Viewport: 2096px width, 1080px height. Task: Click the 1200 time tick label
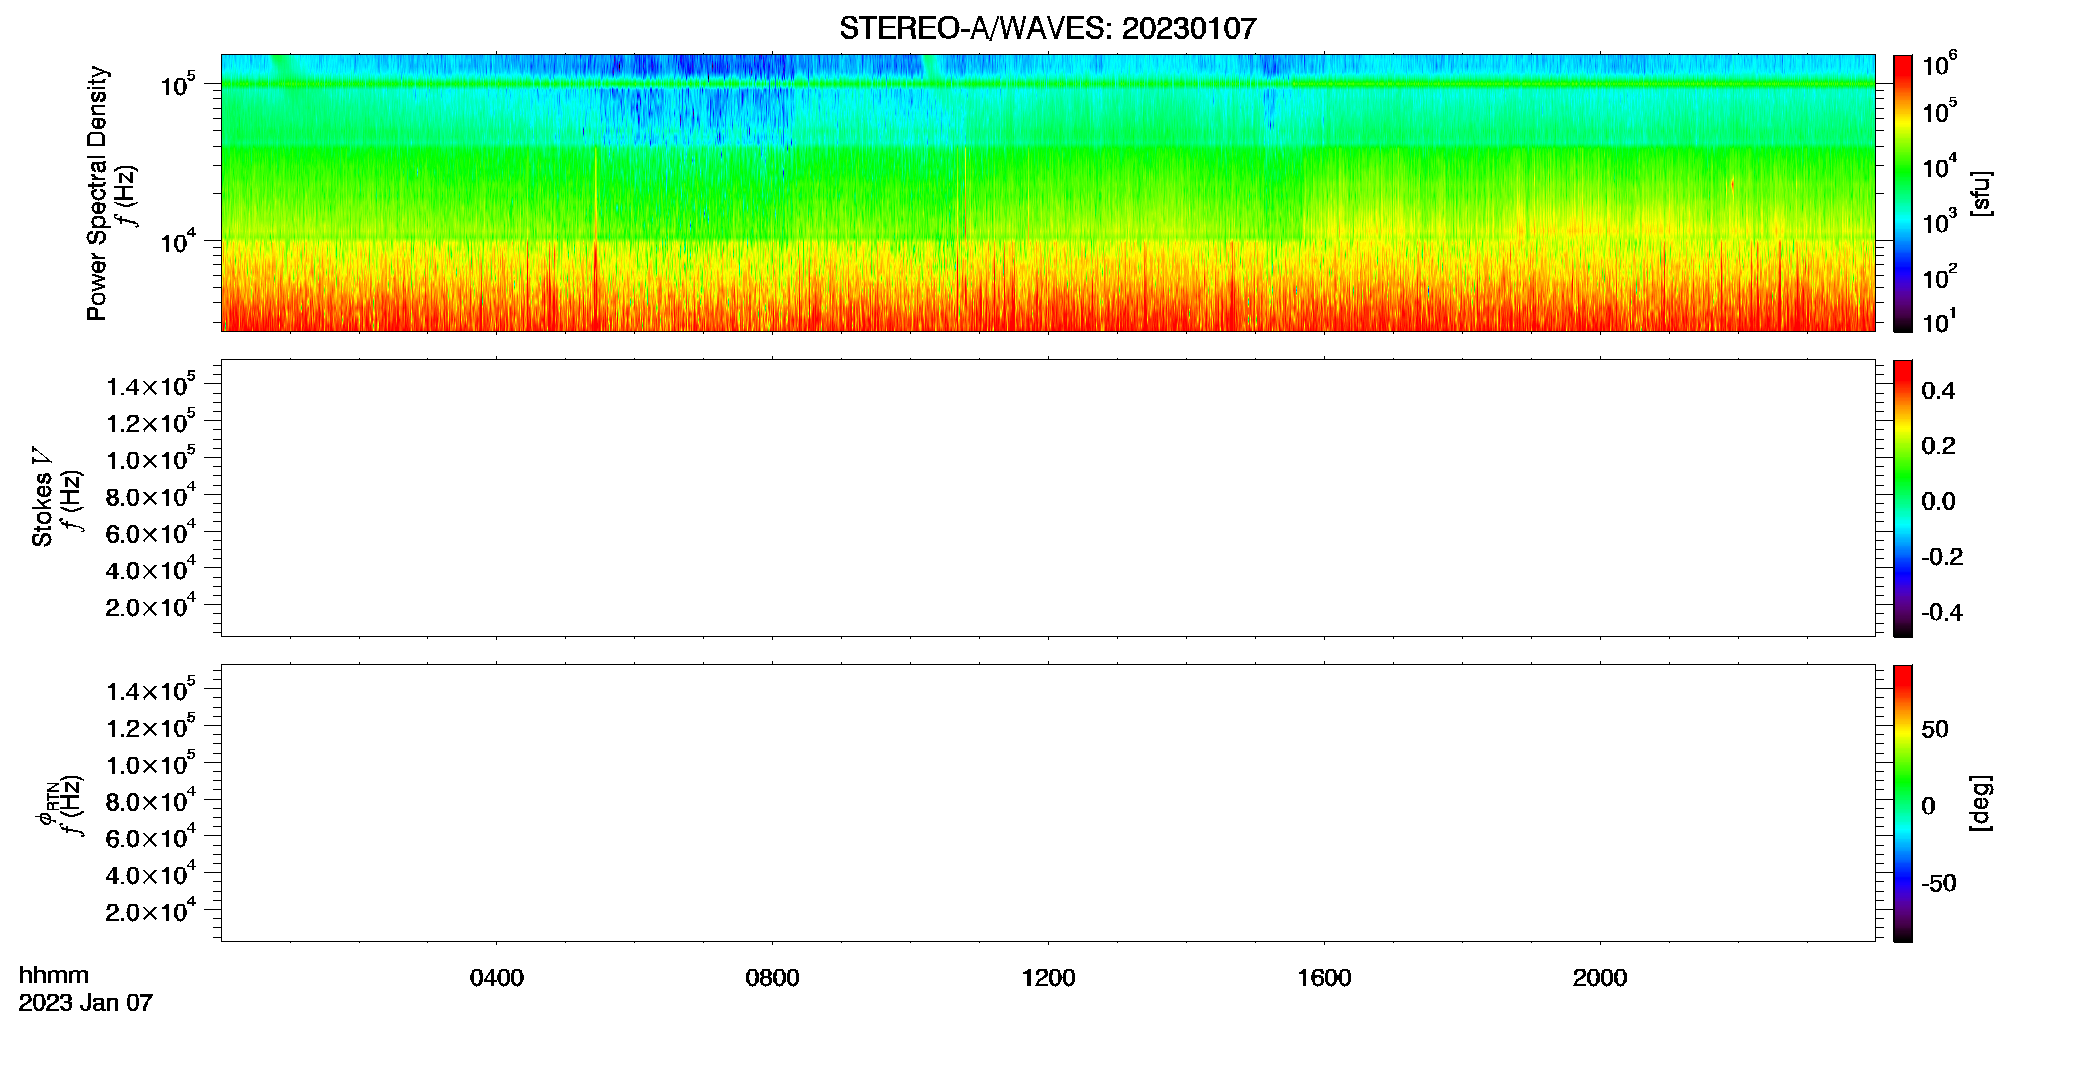pyautogui.click(x=1048, y=978)
